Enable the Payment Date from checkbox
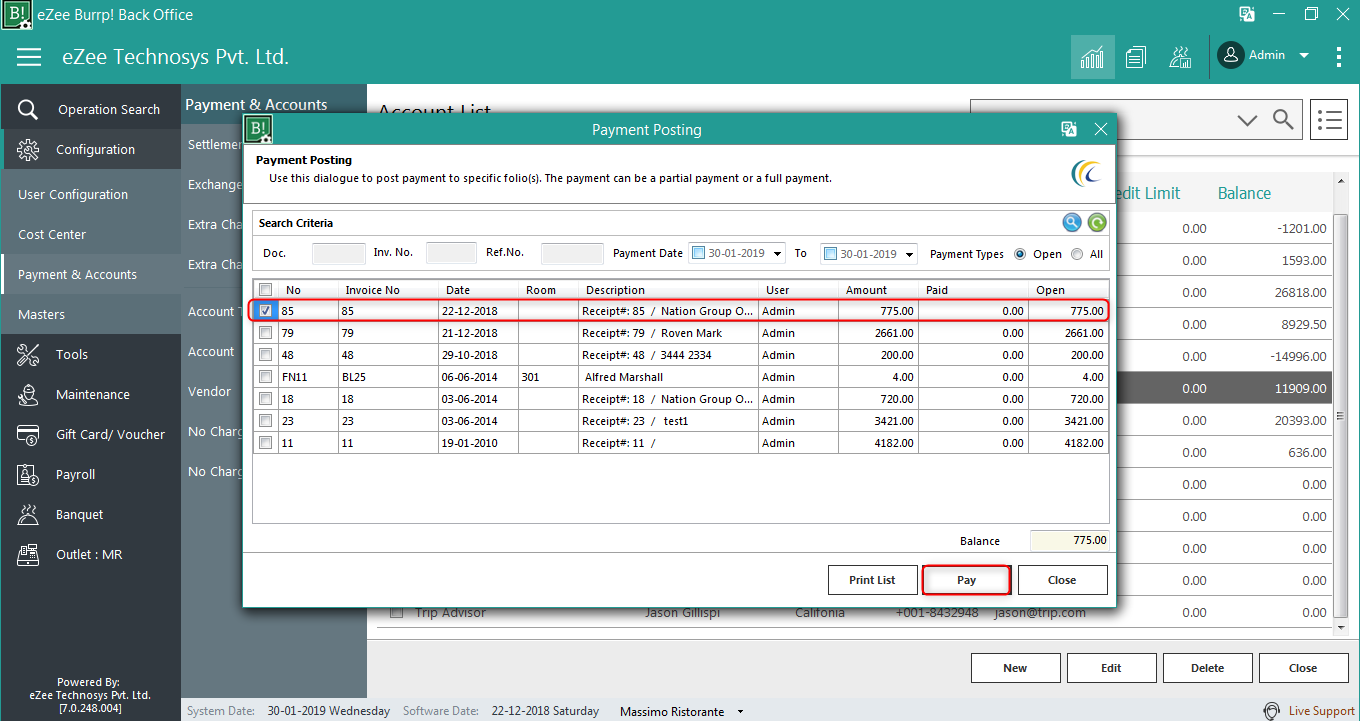This screenshot has height=721, width=1360. (x=699, y=254)
